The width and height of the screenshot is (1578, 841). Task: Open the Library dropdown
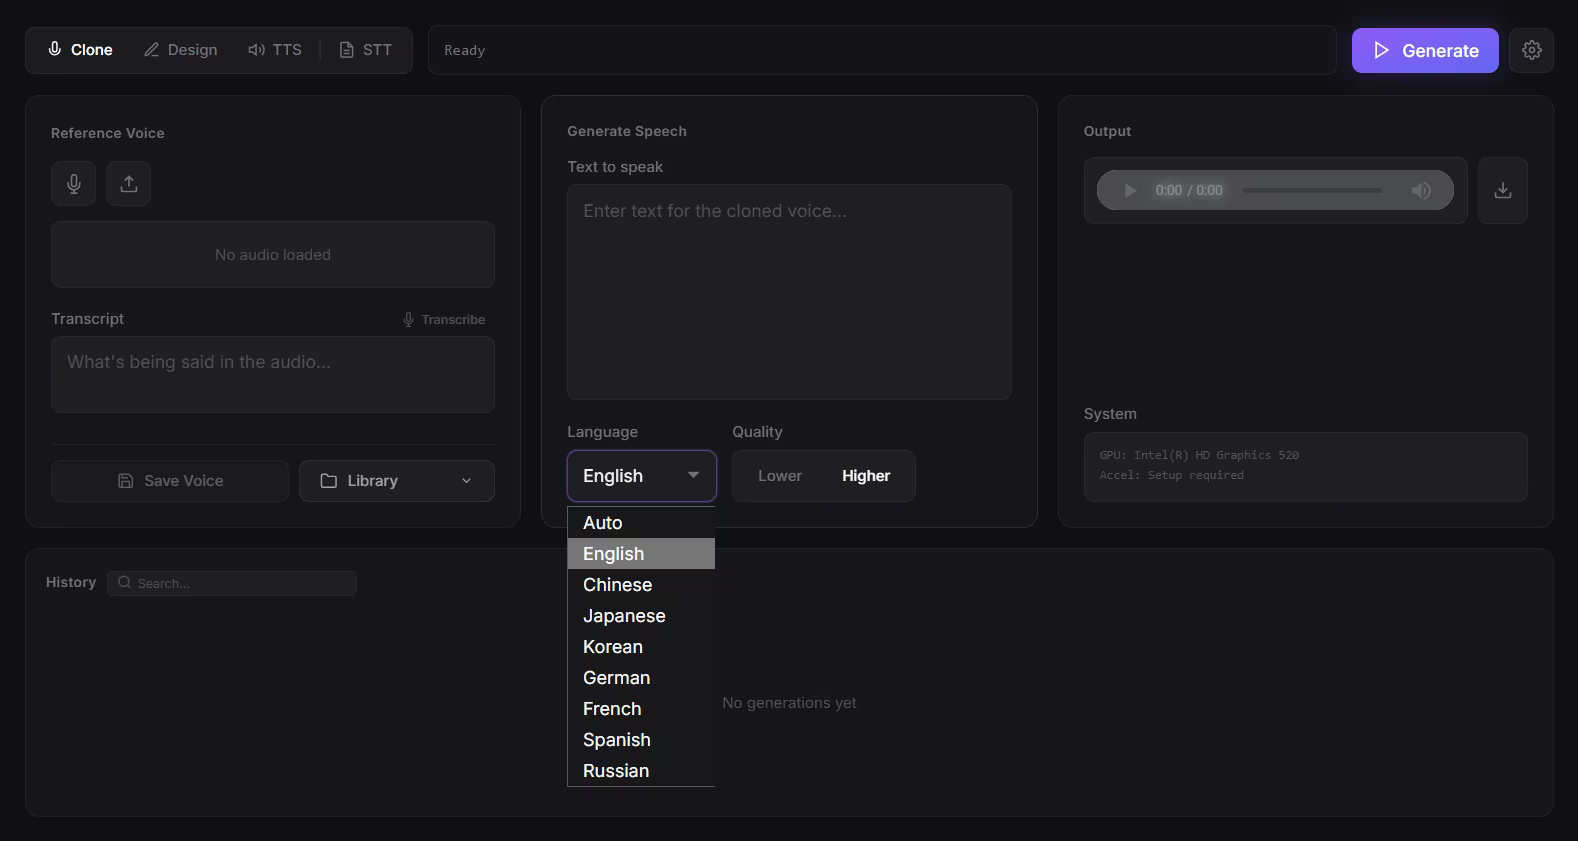coord(397,481)
